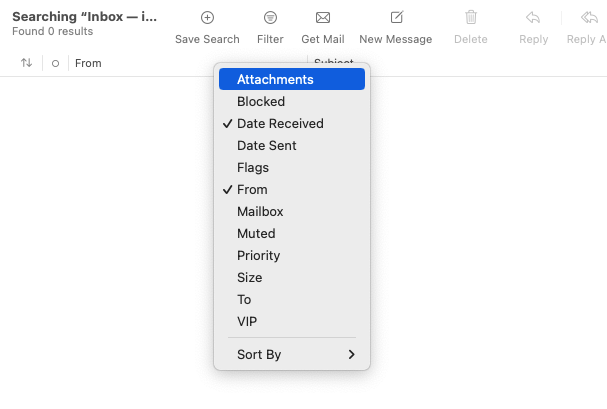Click the sort order arrows icon
Screen dimensions: 607x409
(x=26, y=63)
